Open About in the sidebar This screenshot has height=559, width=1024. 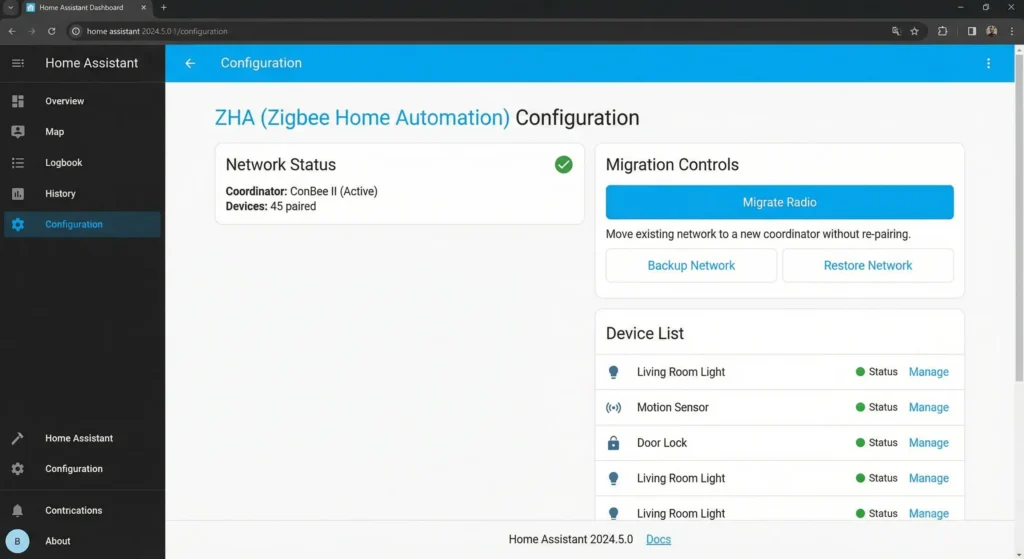click(x=57, y=541)
